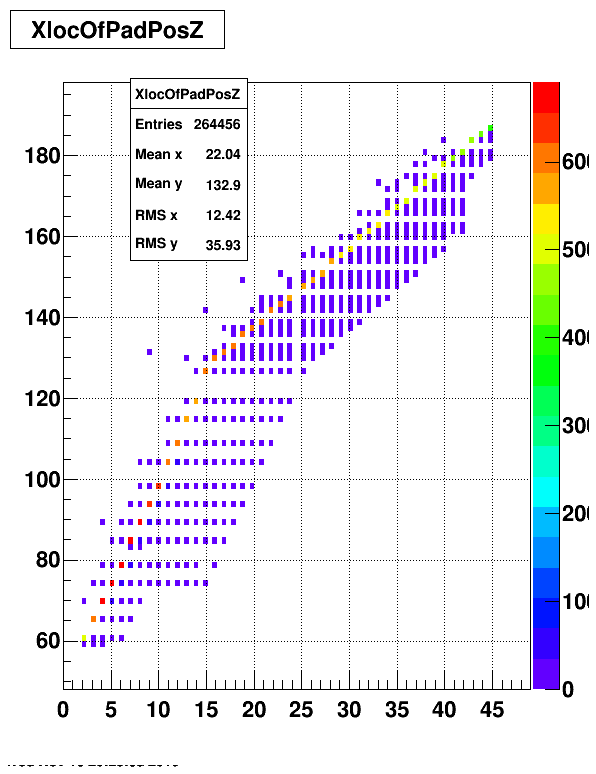Viewport: 596px width, 774px height.
Task: Select the x-axis tick label 35
Action: pos(397,710)
